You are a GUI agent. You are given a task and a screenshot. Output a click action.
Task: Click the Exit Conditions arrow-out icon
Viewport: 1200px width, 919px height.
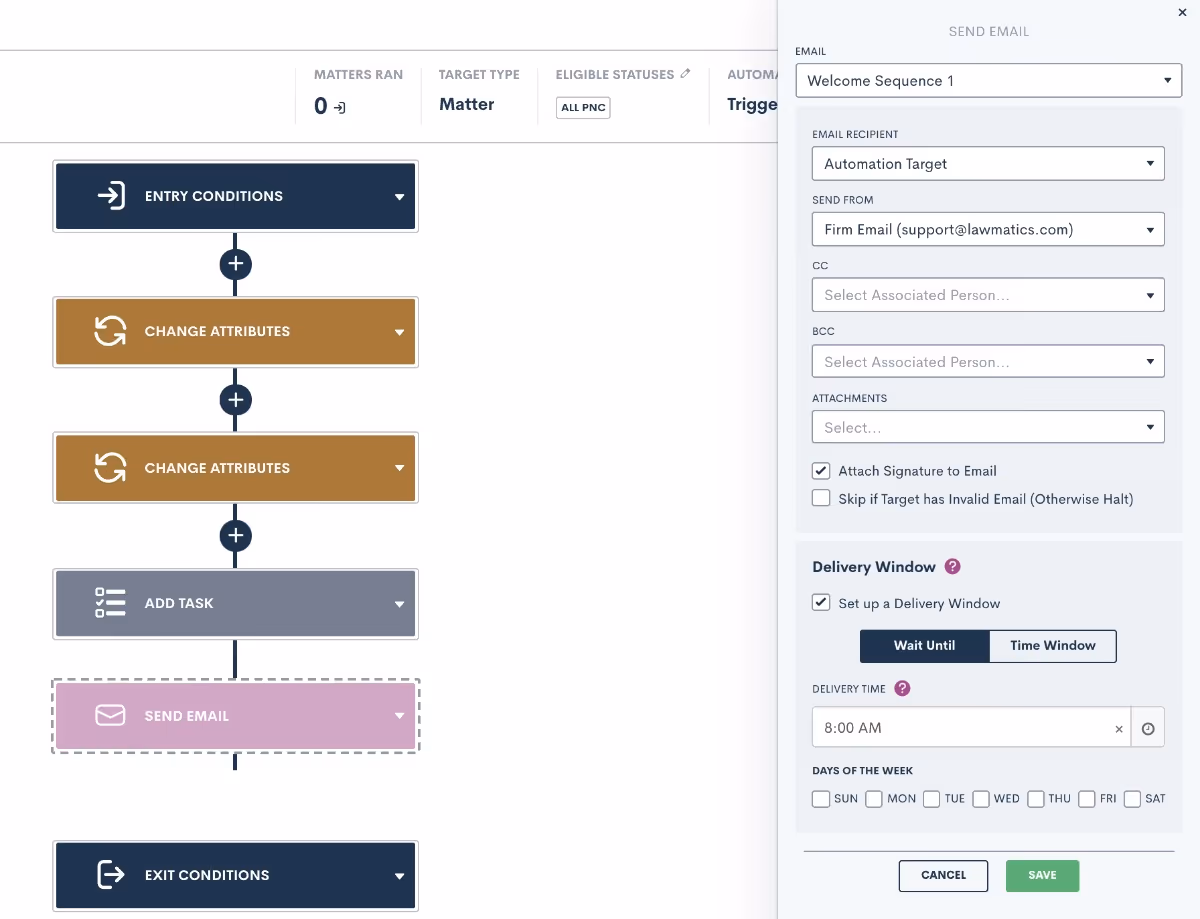(x=110, y=875)
